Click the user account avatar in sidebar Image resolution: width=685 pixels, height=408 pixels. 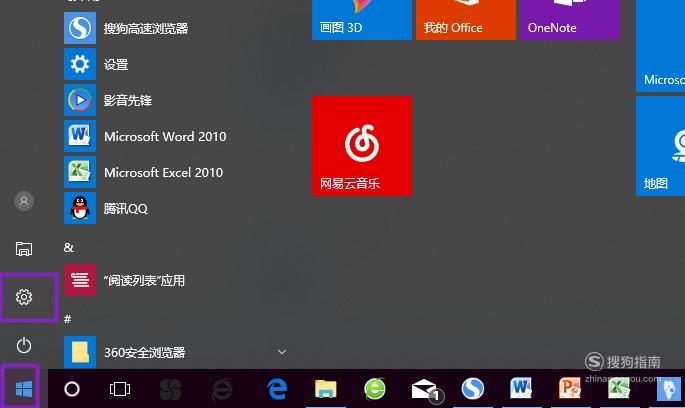(x=24, y=201)
